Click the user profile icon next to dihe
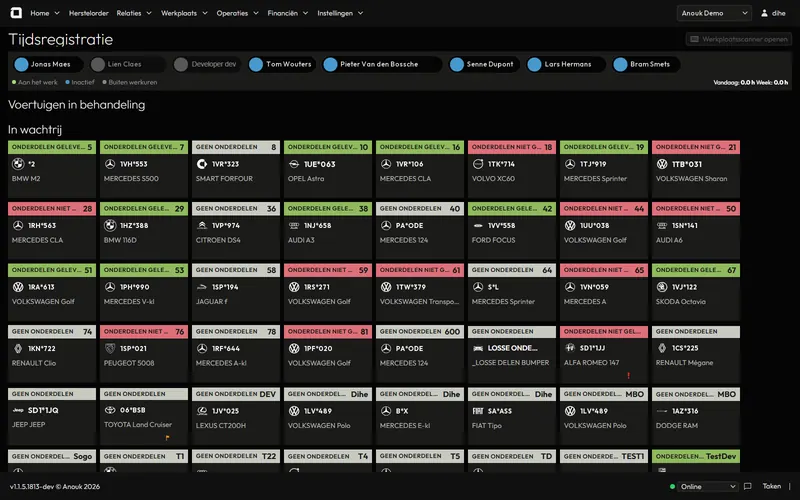800x500 pixels. click(x=764, y=13)
